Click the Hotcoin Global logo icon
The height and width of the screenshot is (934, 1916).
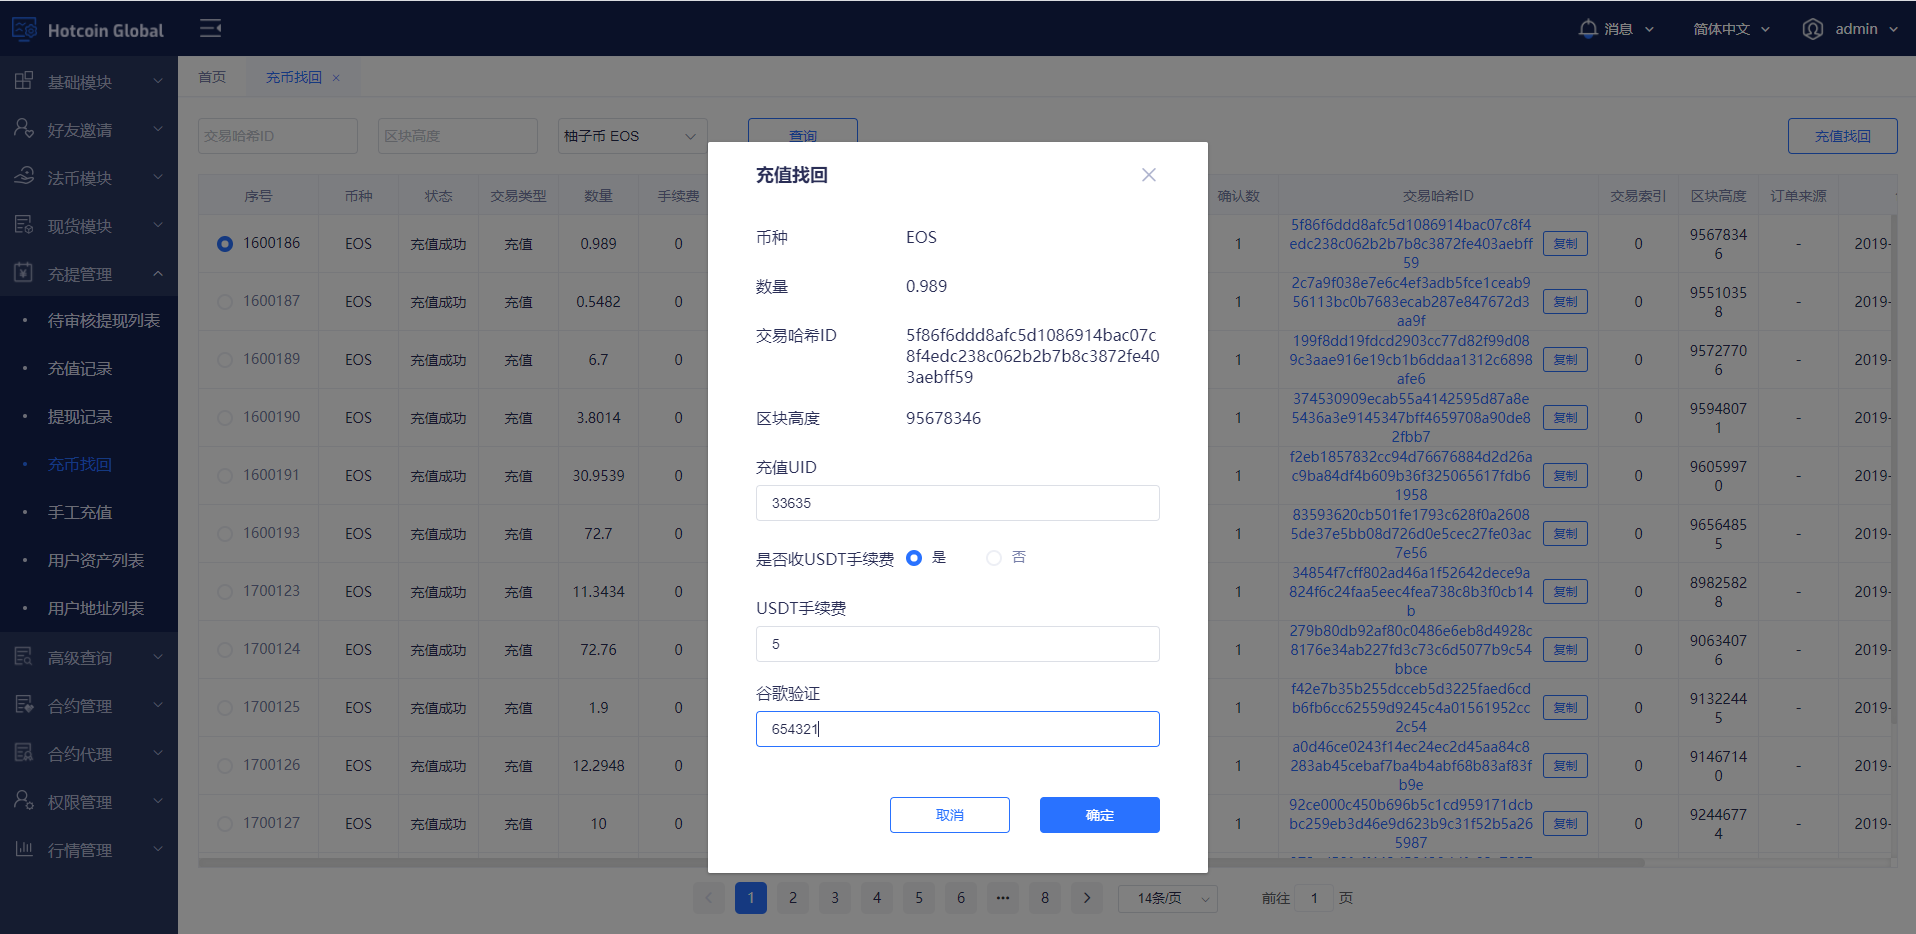coord(24,29)
